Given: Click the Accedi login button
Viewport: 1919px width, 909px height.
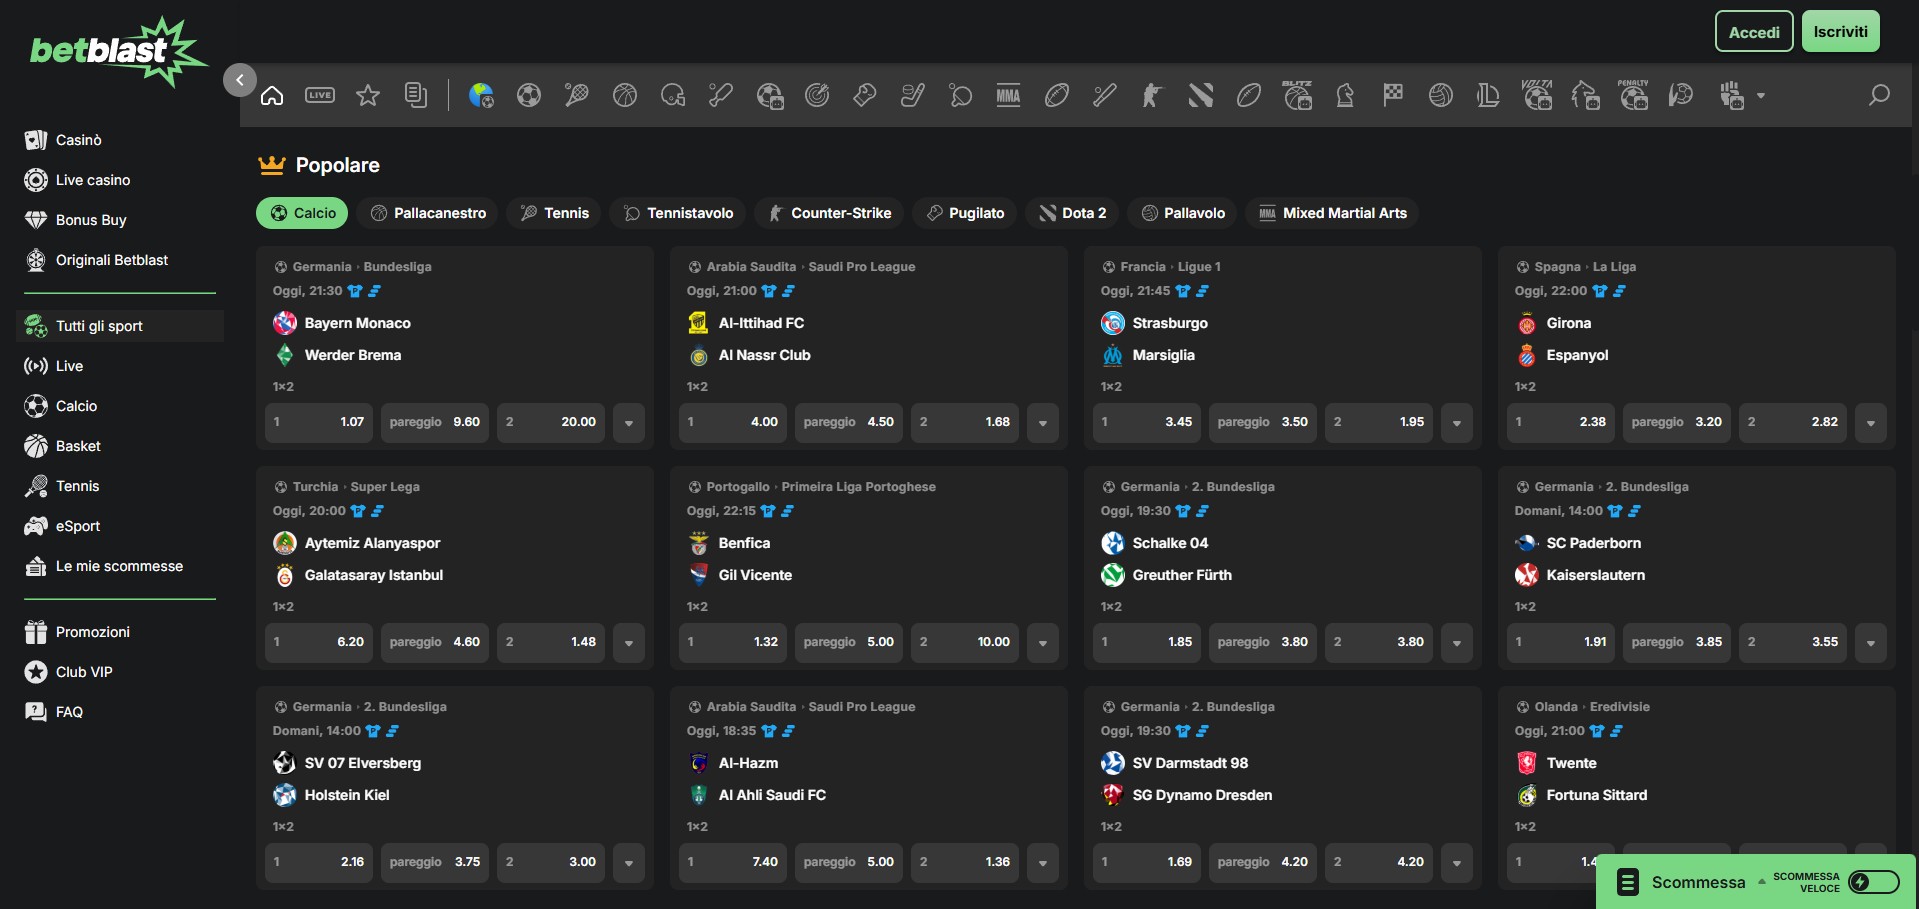Looking at the screenshot, I should pyautogui.click(x=1754, y=32).
